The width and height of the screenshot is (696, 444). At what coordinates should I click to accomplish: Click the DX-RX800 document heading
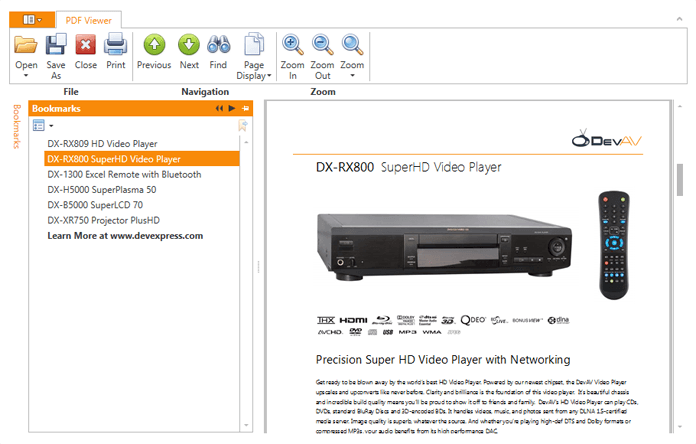(408, 167)
